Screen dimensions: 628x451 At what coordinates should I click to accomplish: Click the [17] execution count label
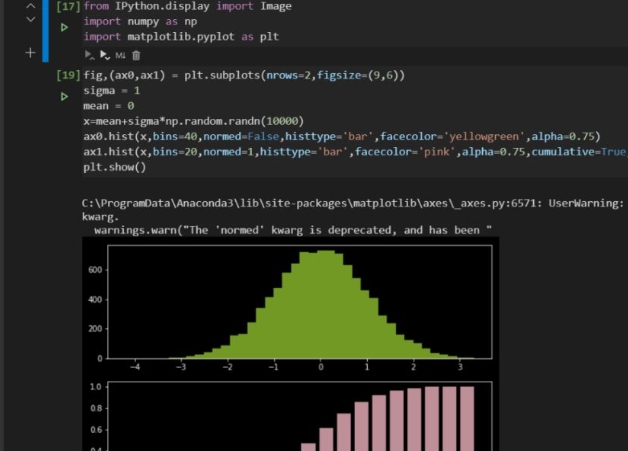pos(68,6)
